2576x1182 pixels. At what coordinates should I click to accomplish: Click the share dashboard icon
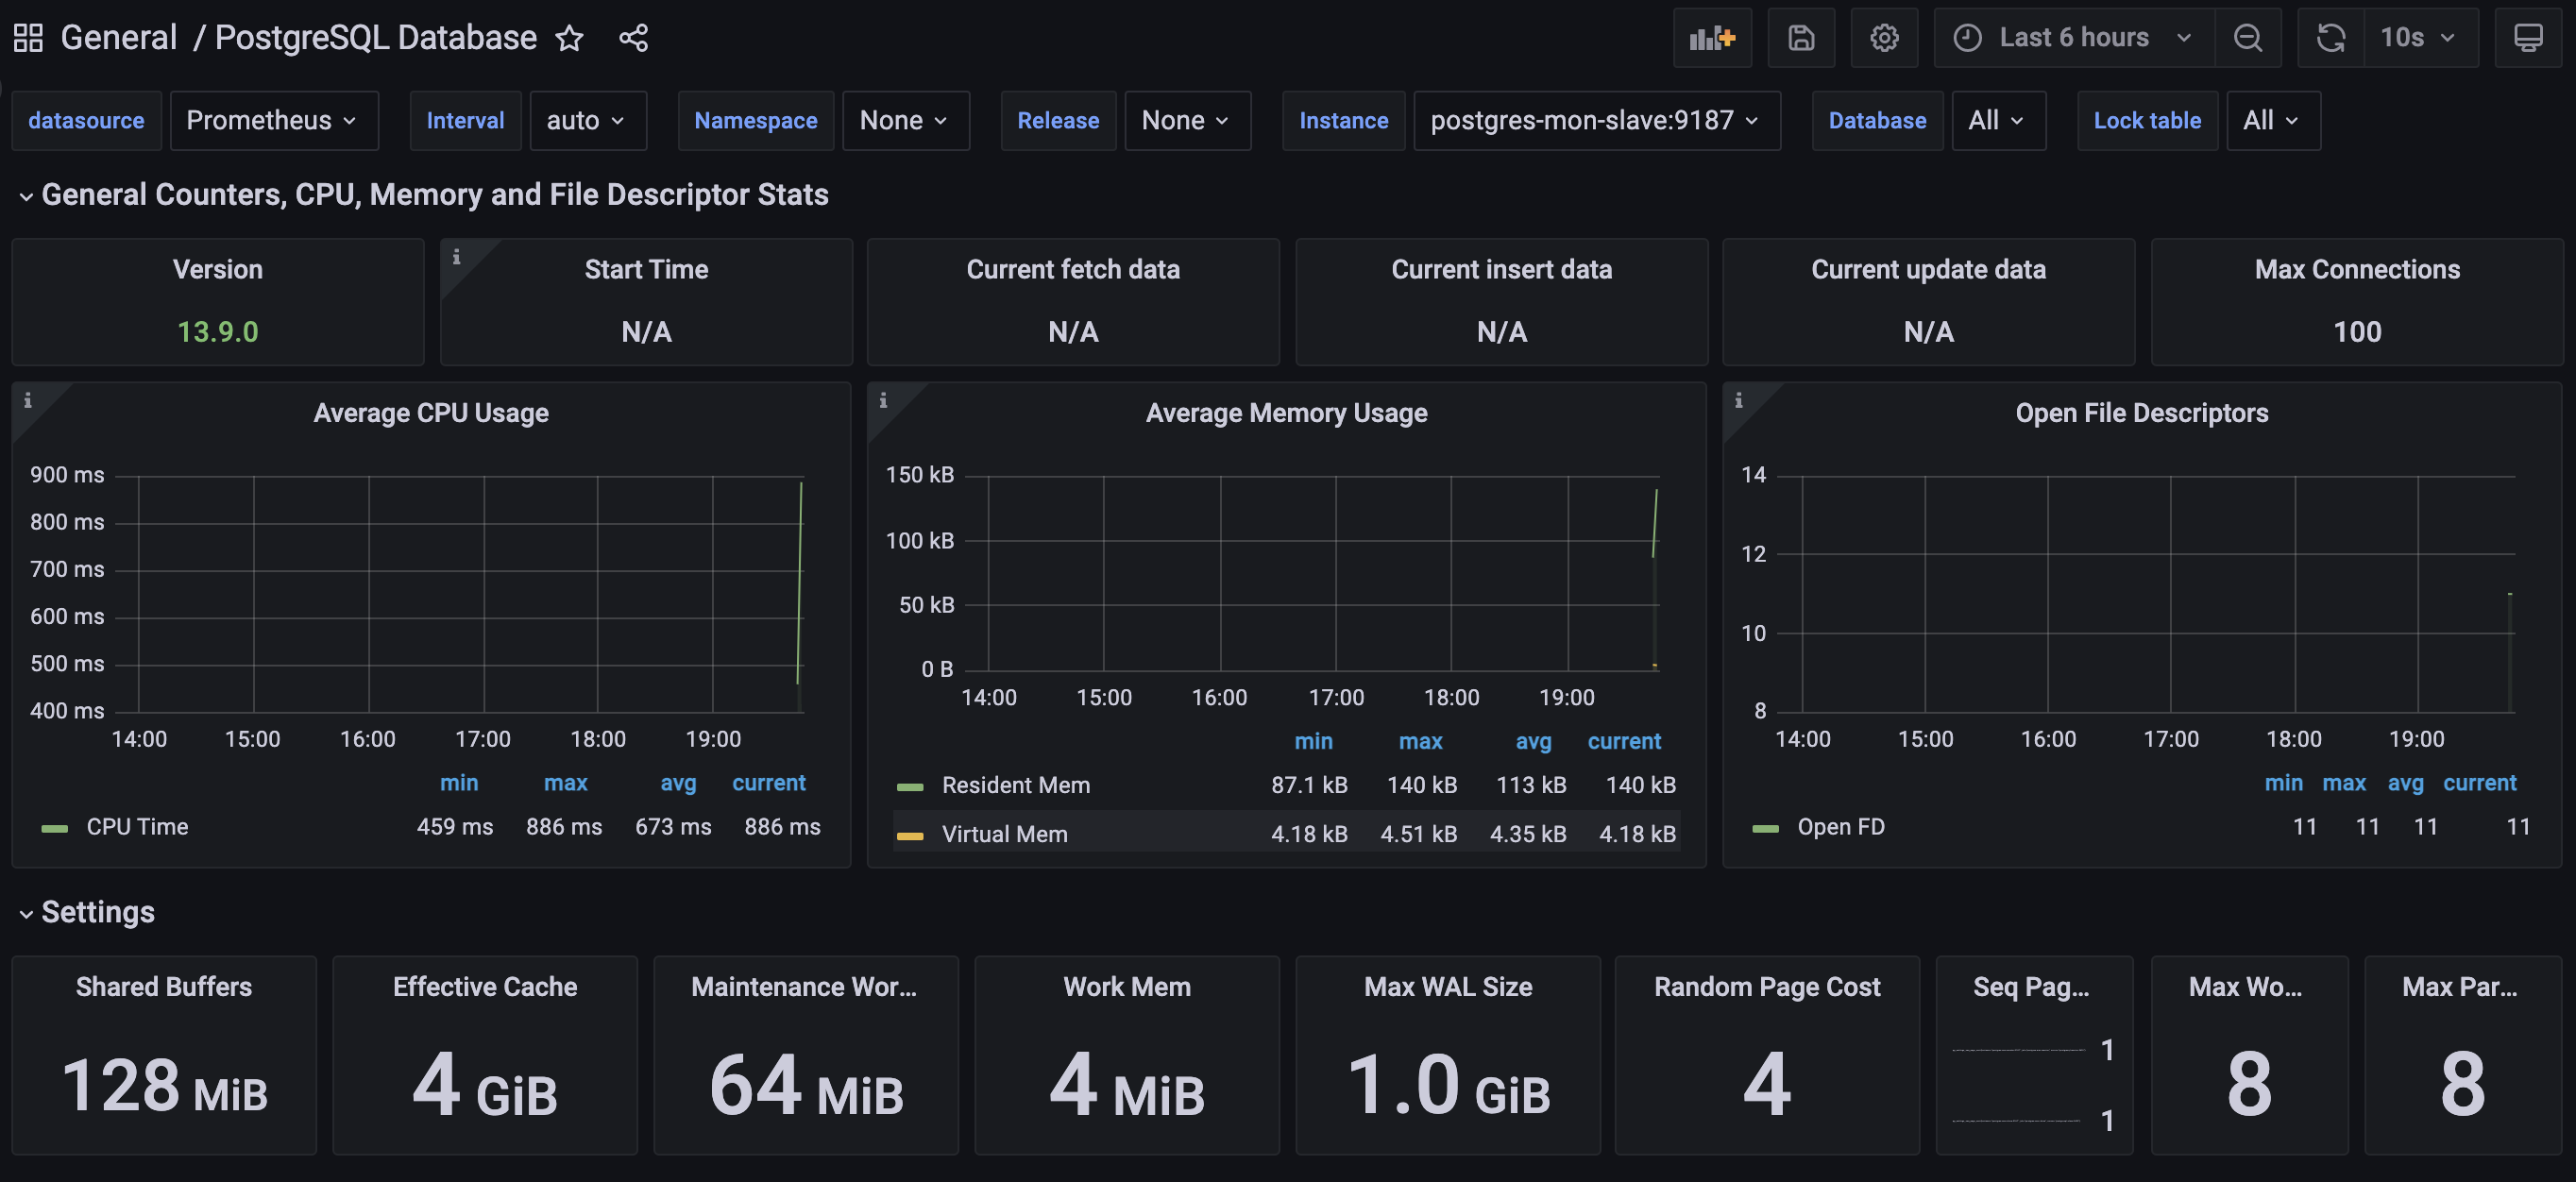634,37
